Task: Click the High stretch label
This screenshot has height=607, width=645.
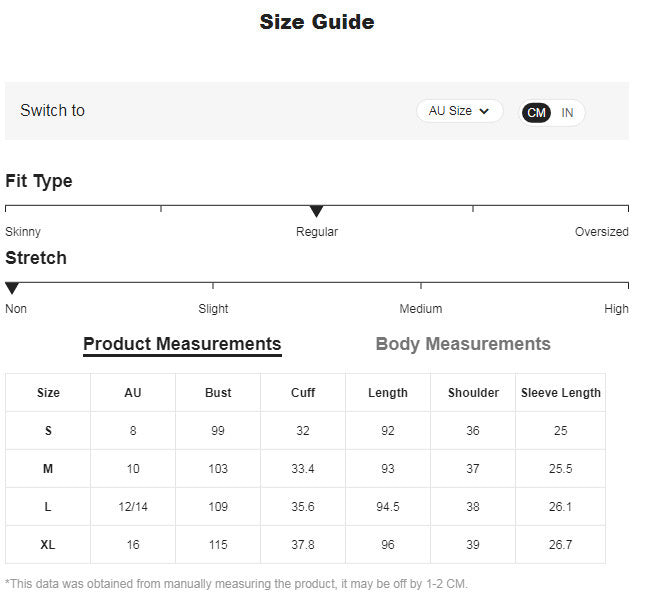Action: click(x=616, y=309)
